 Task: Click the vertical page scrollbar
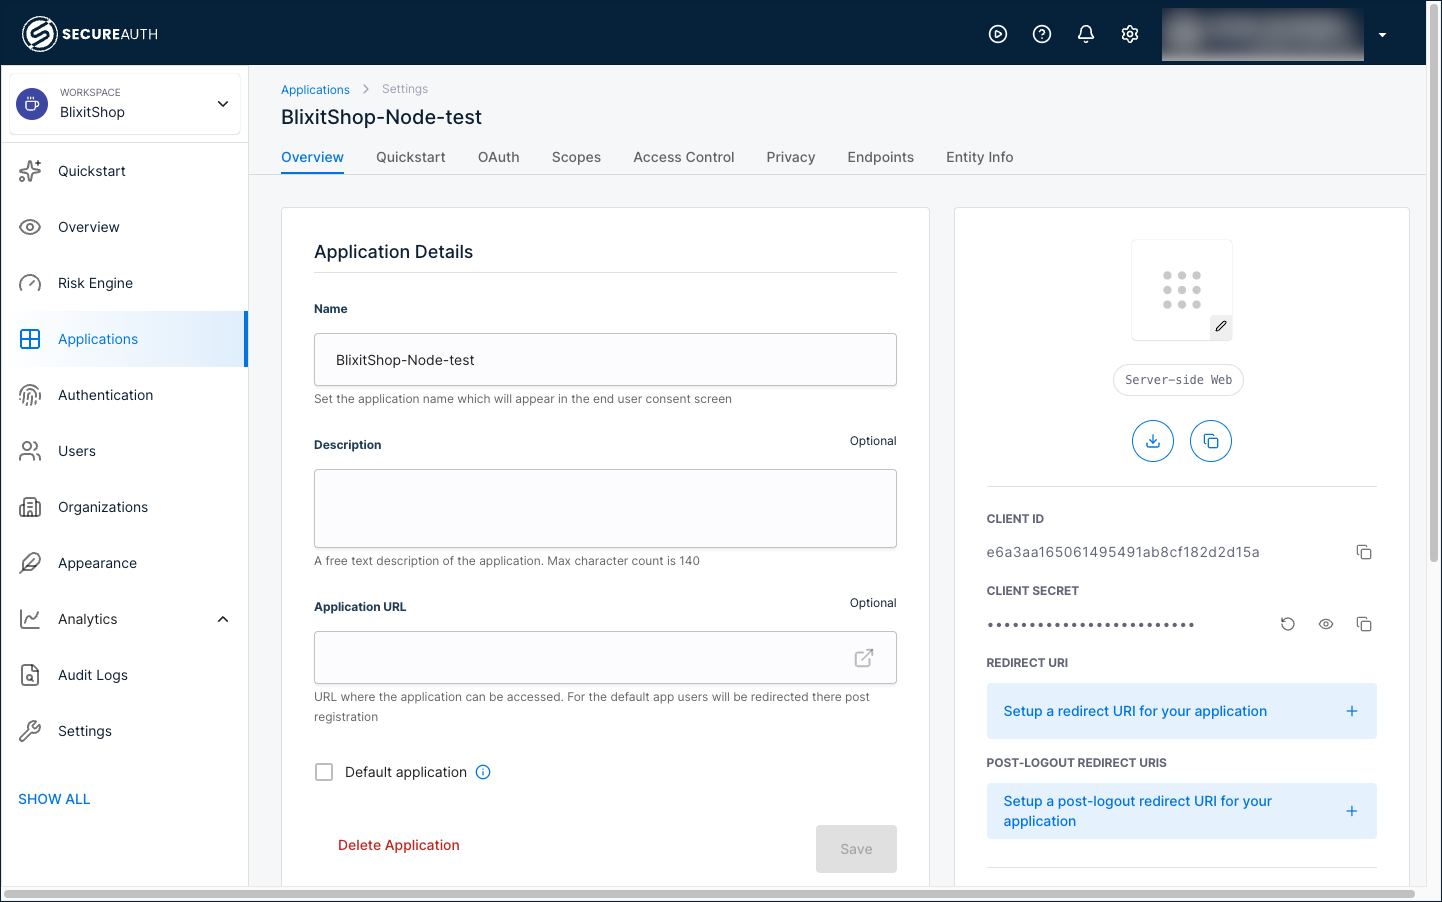point(1434,283)
